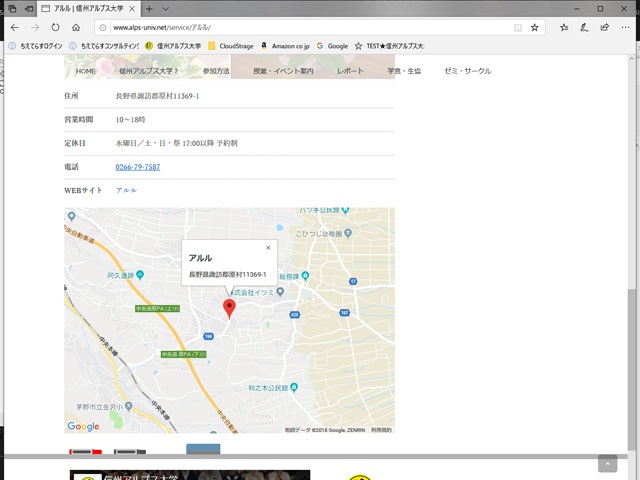Open the アルル website link
Viewport: 640px width, 480px height.
(126, 190)
